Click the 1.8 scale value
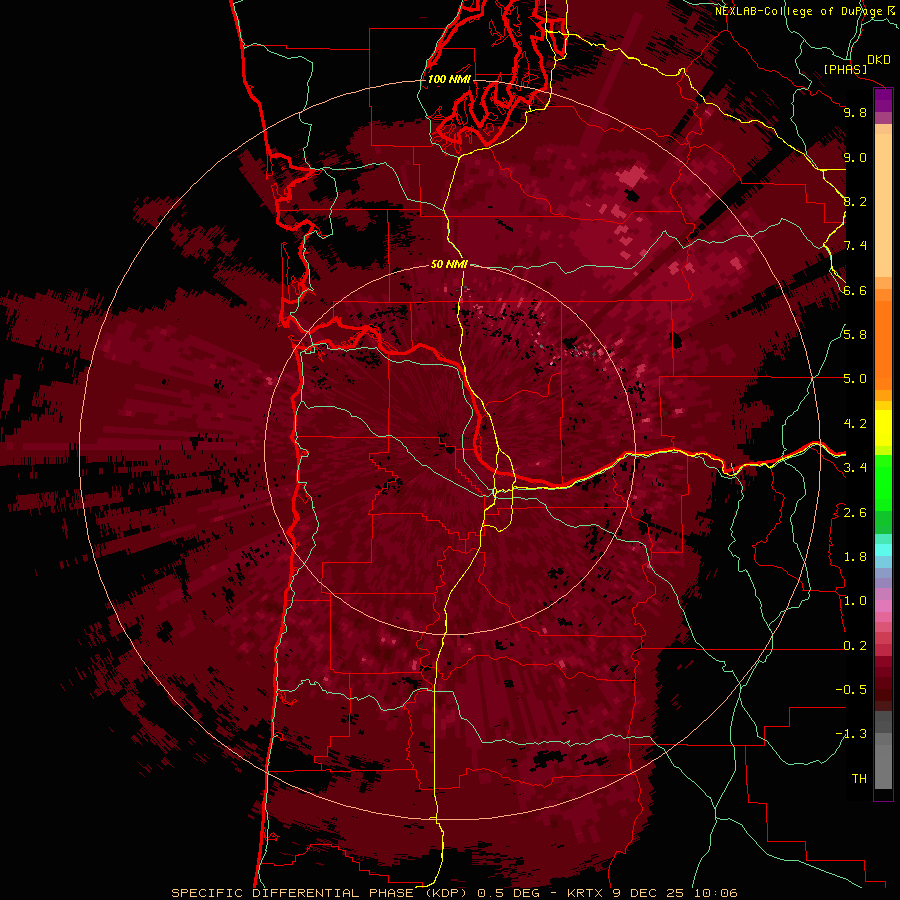Image resolution: width=900 pixels, height=900 pixels. pos(855,557)
